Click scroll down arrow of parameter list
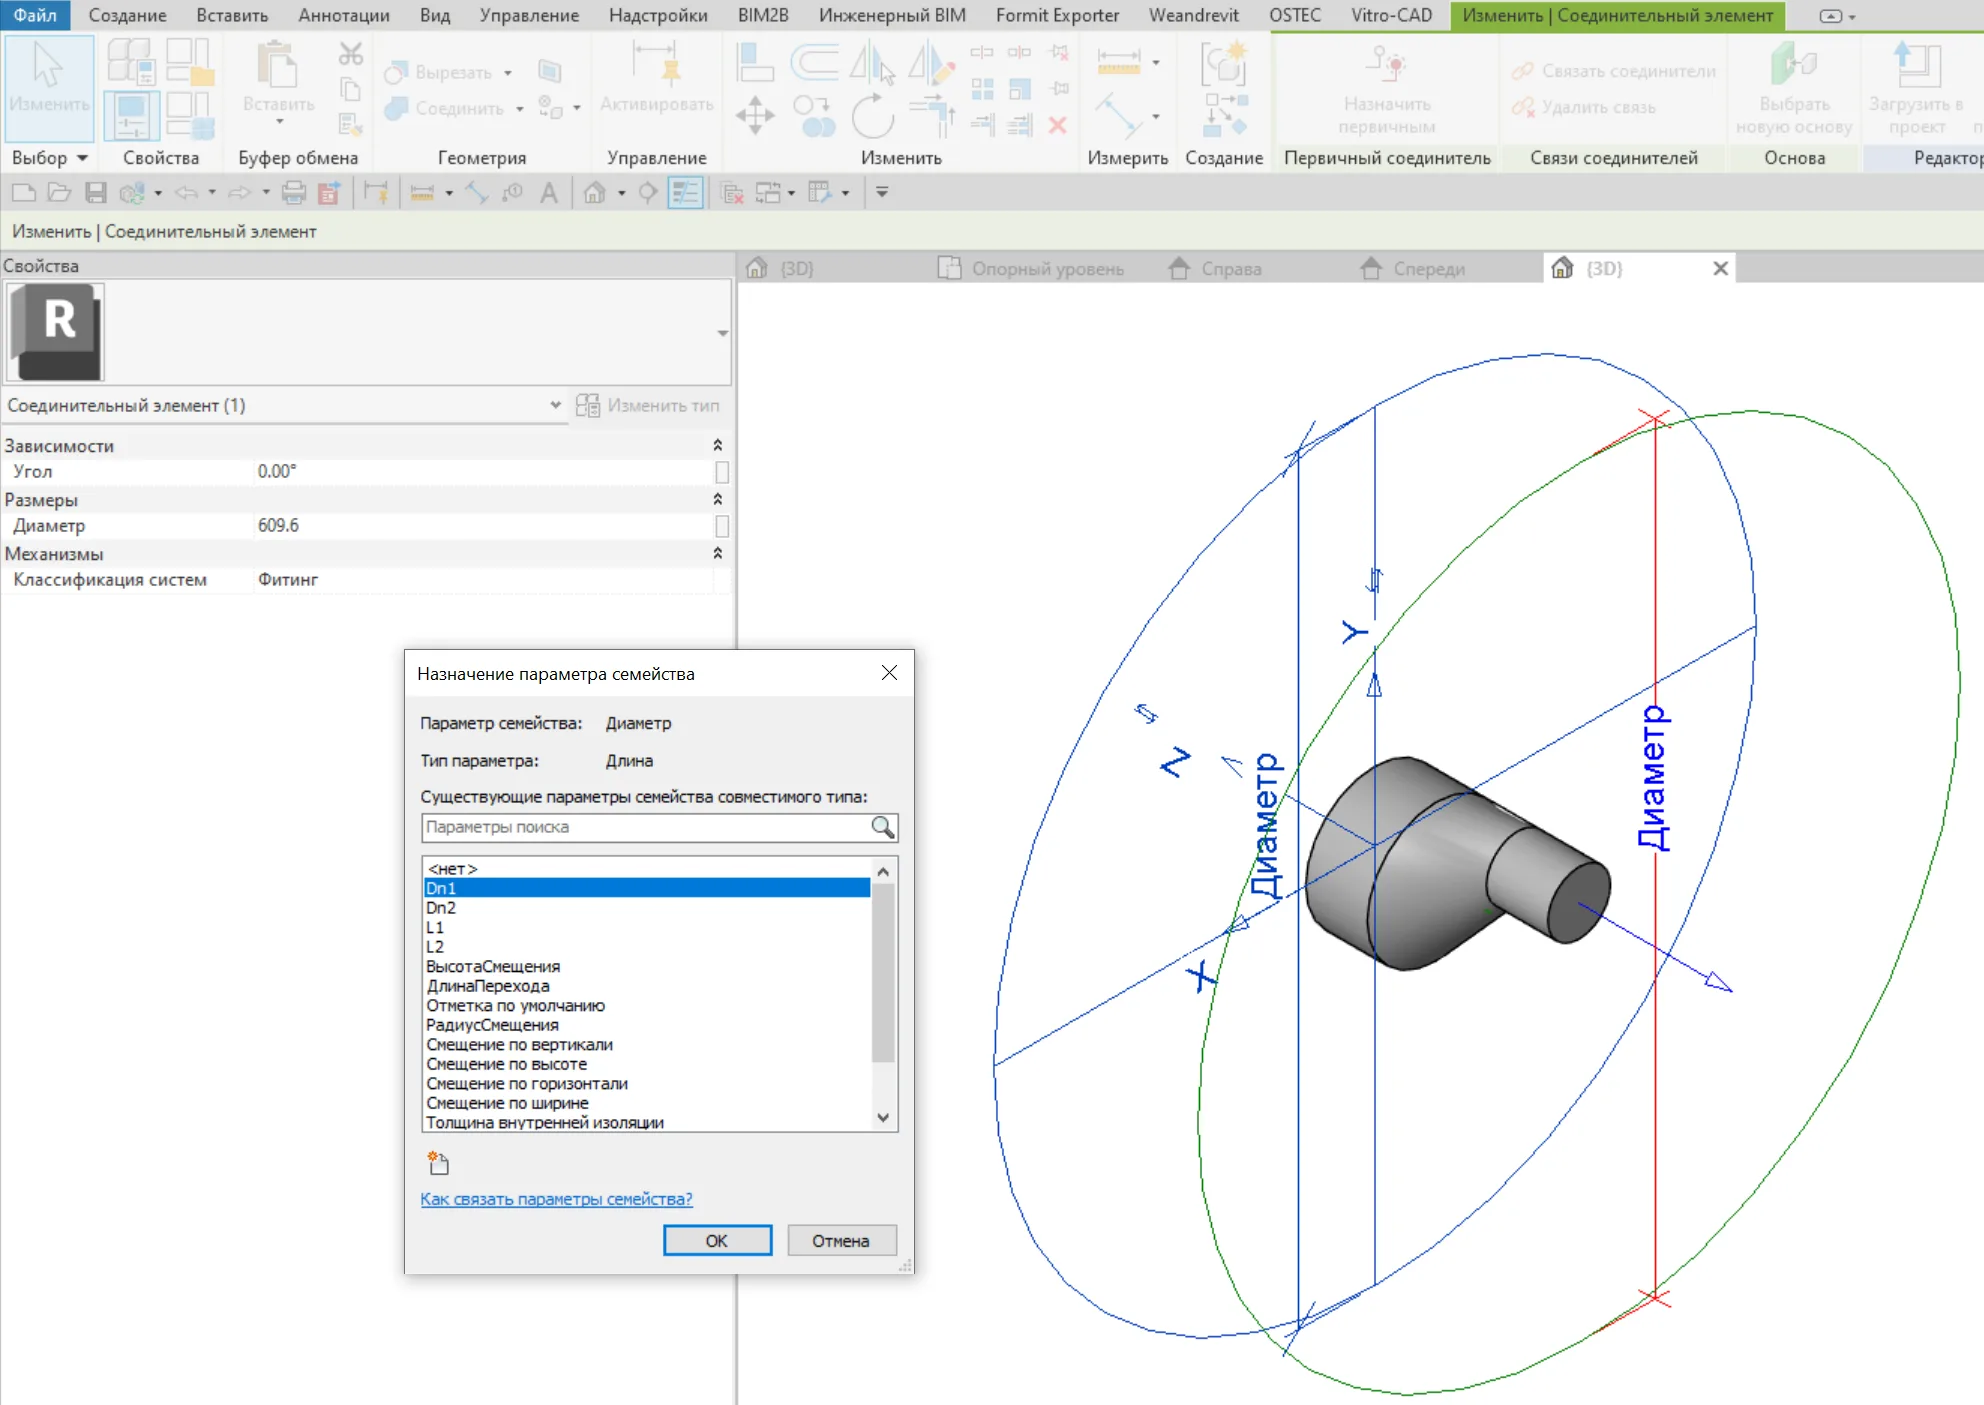 point(883,1118)
